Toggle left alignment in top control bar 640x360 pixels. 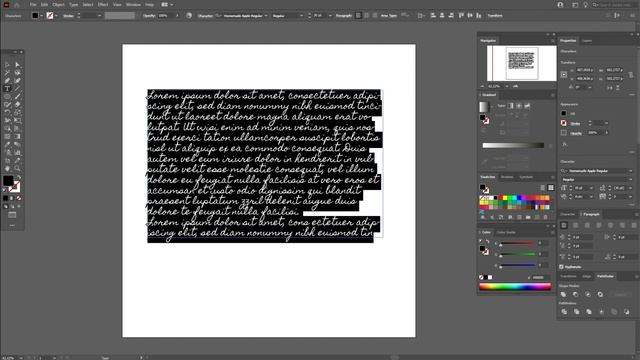pyautogui.click(x=358, y=16)
